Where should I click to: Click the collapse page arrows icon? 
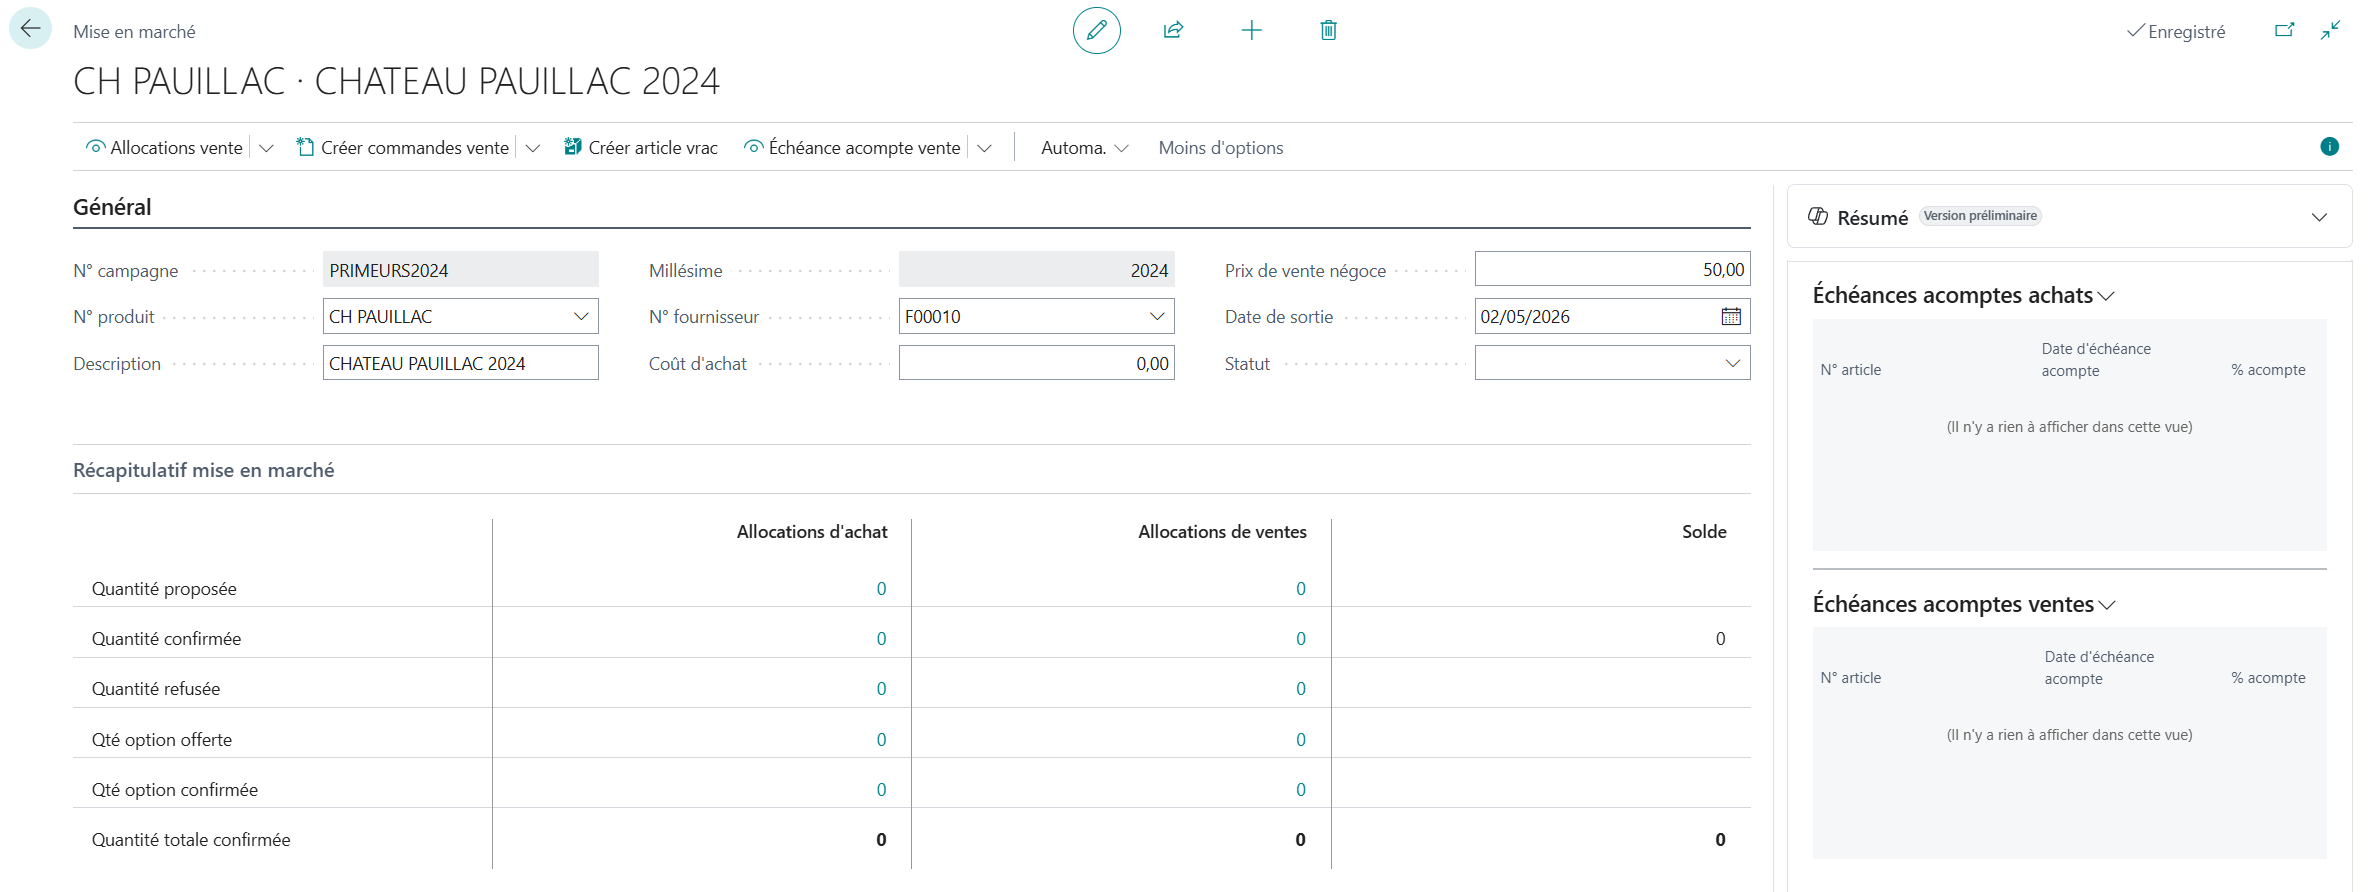[2331, 30]
